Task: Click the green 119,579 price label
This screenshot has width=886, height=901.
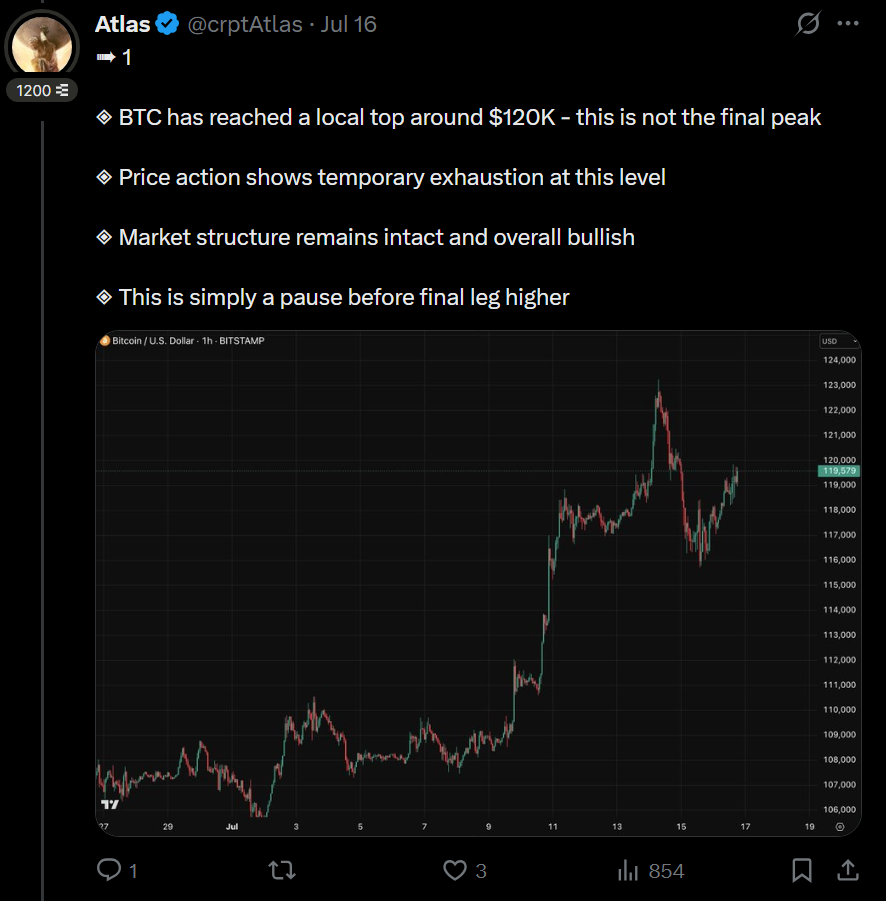Action: (x=837, y=470)
